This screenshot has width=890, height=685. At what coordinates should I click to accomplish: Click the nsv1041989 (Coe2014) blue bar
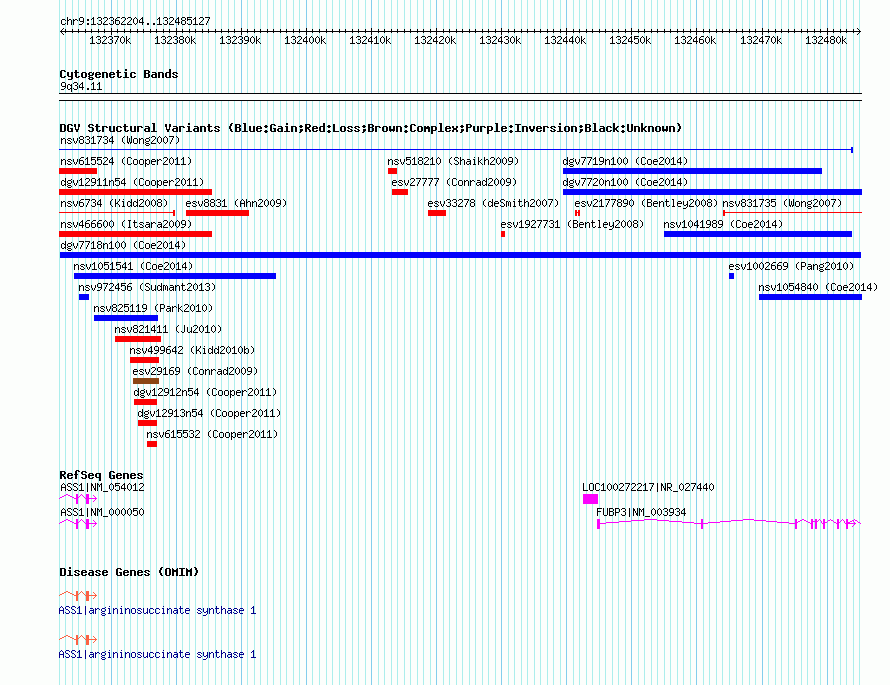(x=758, y=234)
